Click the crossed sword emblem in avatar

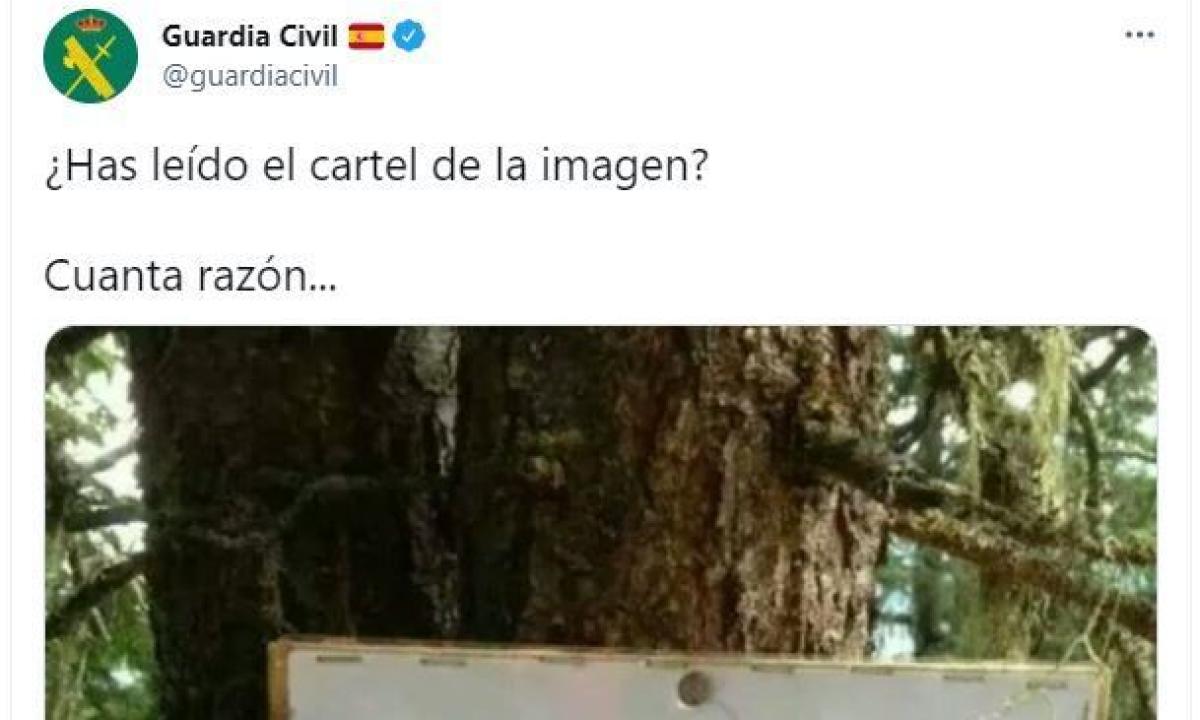coord(90,65)
